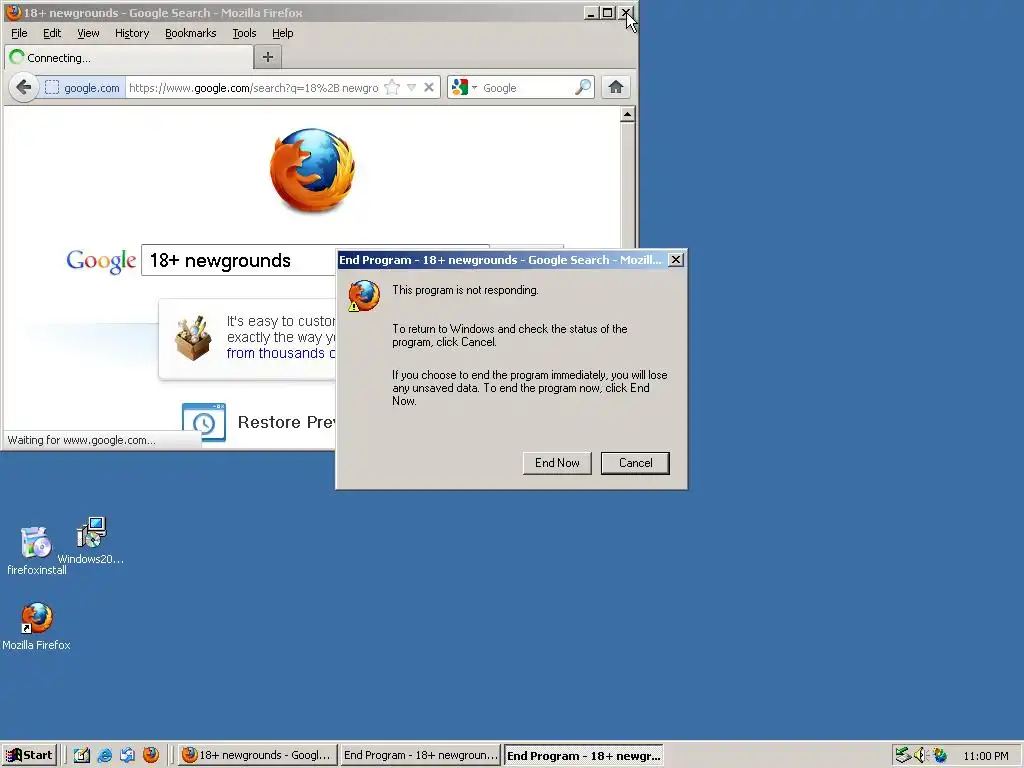Click the Firefox back arrow button
1024x768 pixels.
click(24, 87)
